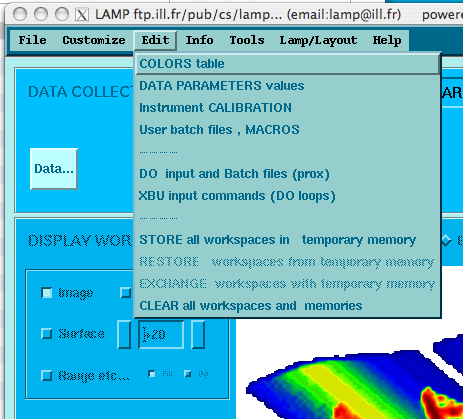Choose DATA PARAMETERS values
This screenshot has height=419, width=463.
(287, 86)
